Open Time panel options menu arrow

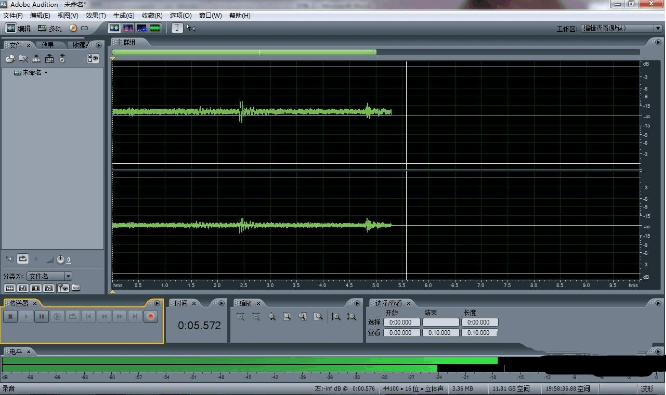(221, 303)
